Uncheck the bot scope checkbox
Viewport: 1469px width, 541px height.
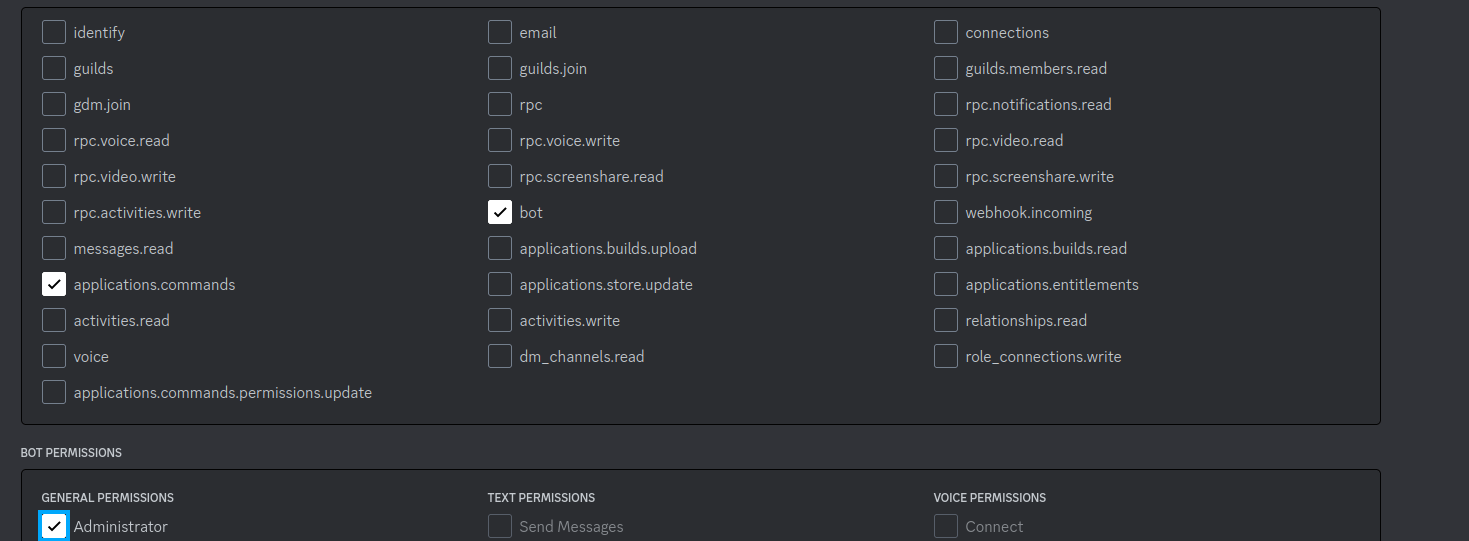pos(500,213)
